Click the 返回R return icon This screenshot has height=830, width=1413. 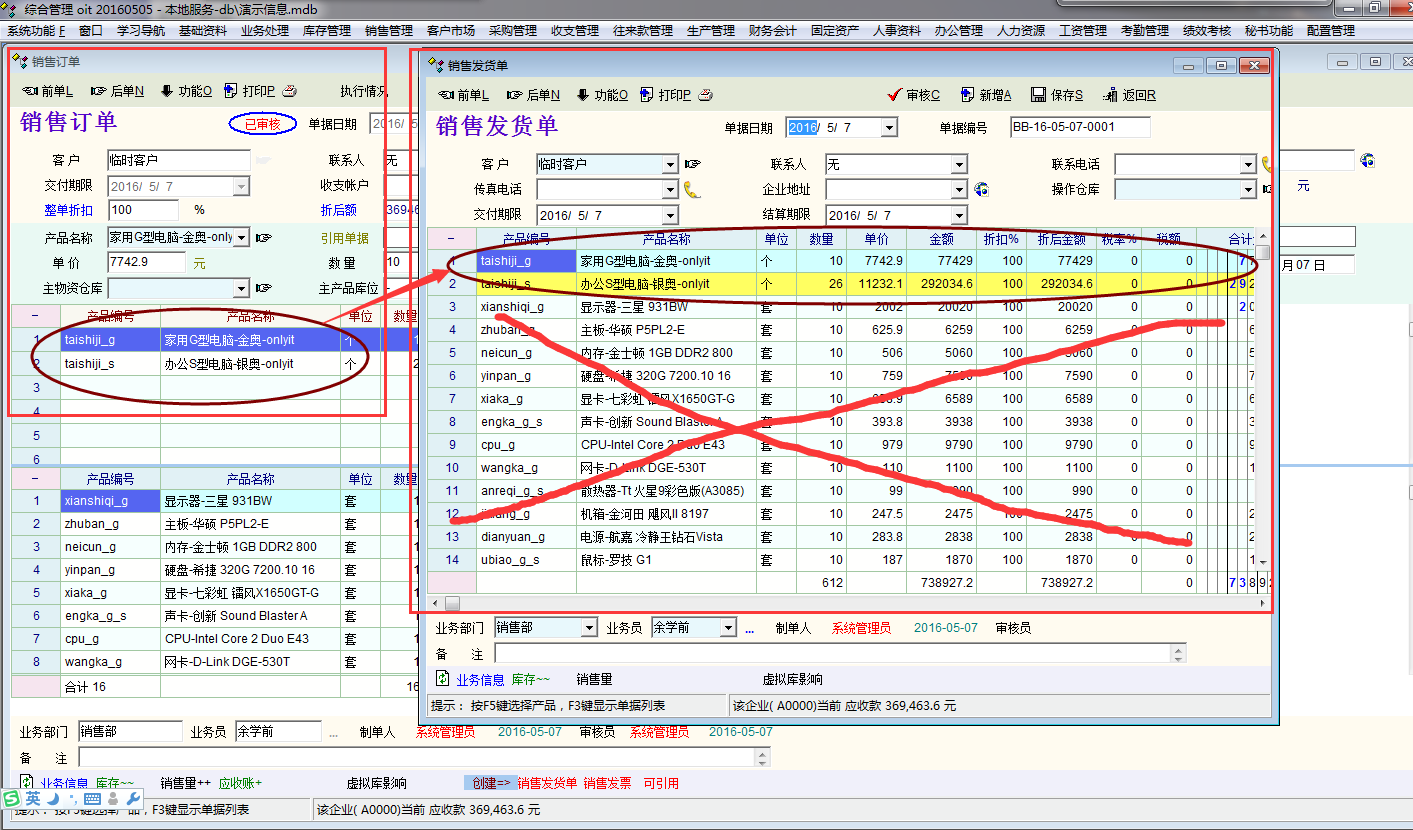tap(1110, 95)
